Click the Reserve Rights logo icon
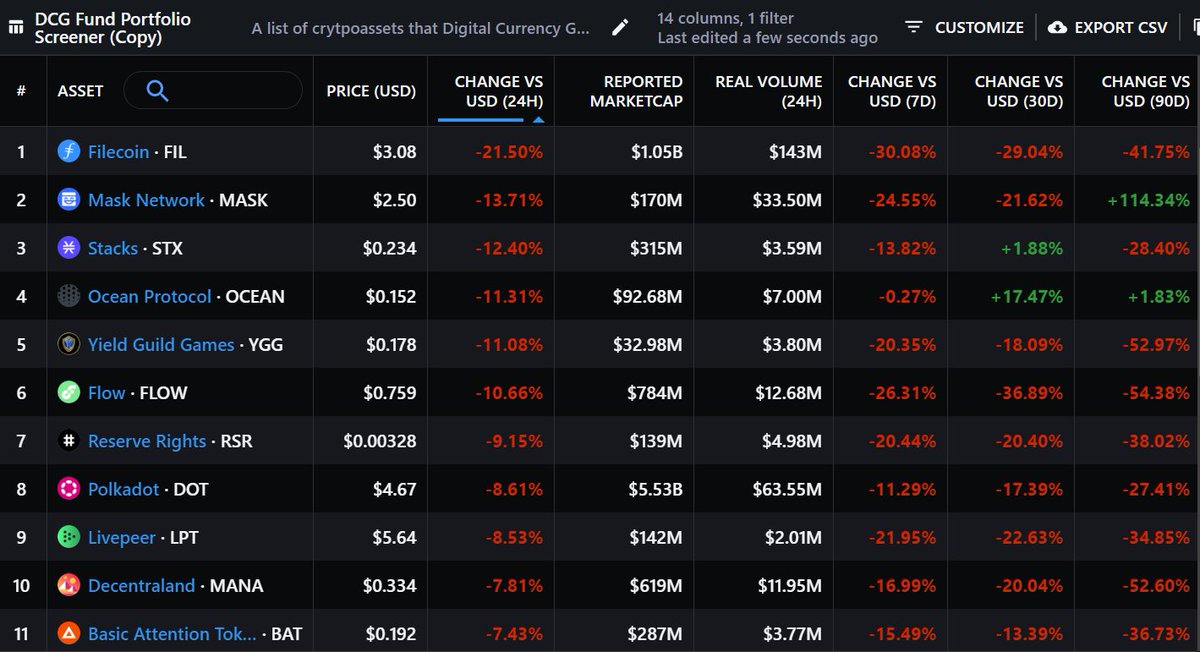The width and height of the screenshot is (1200, 652). pos(69,441)
